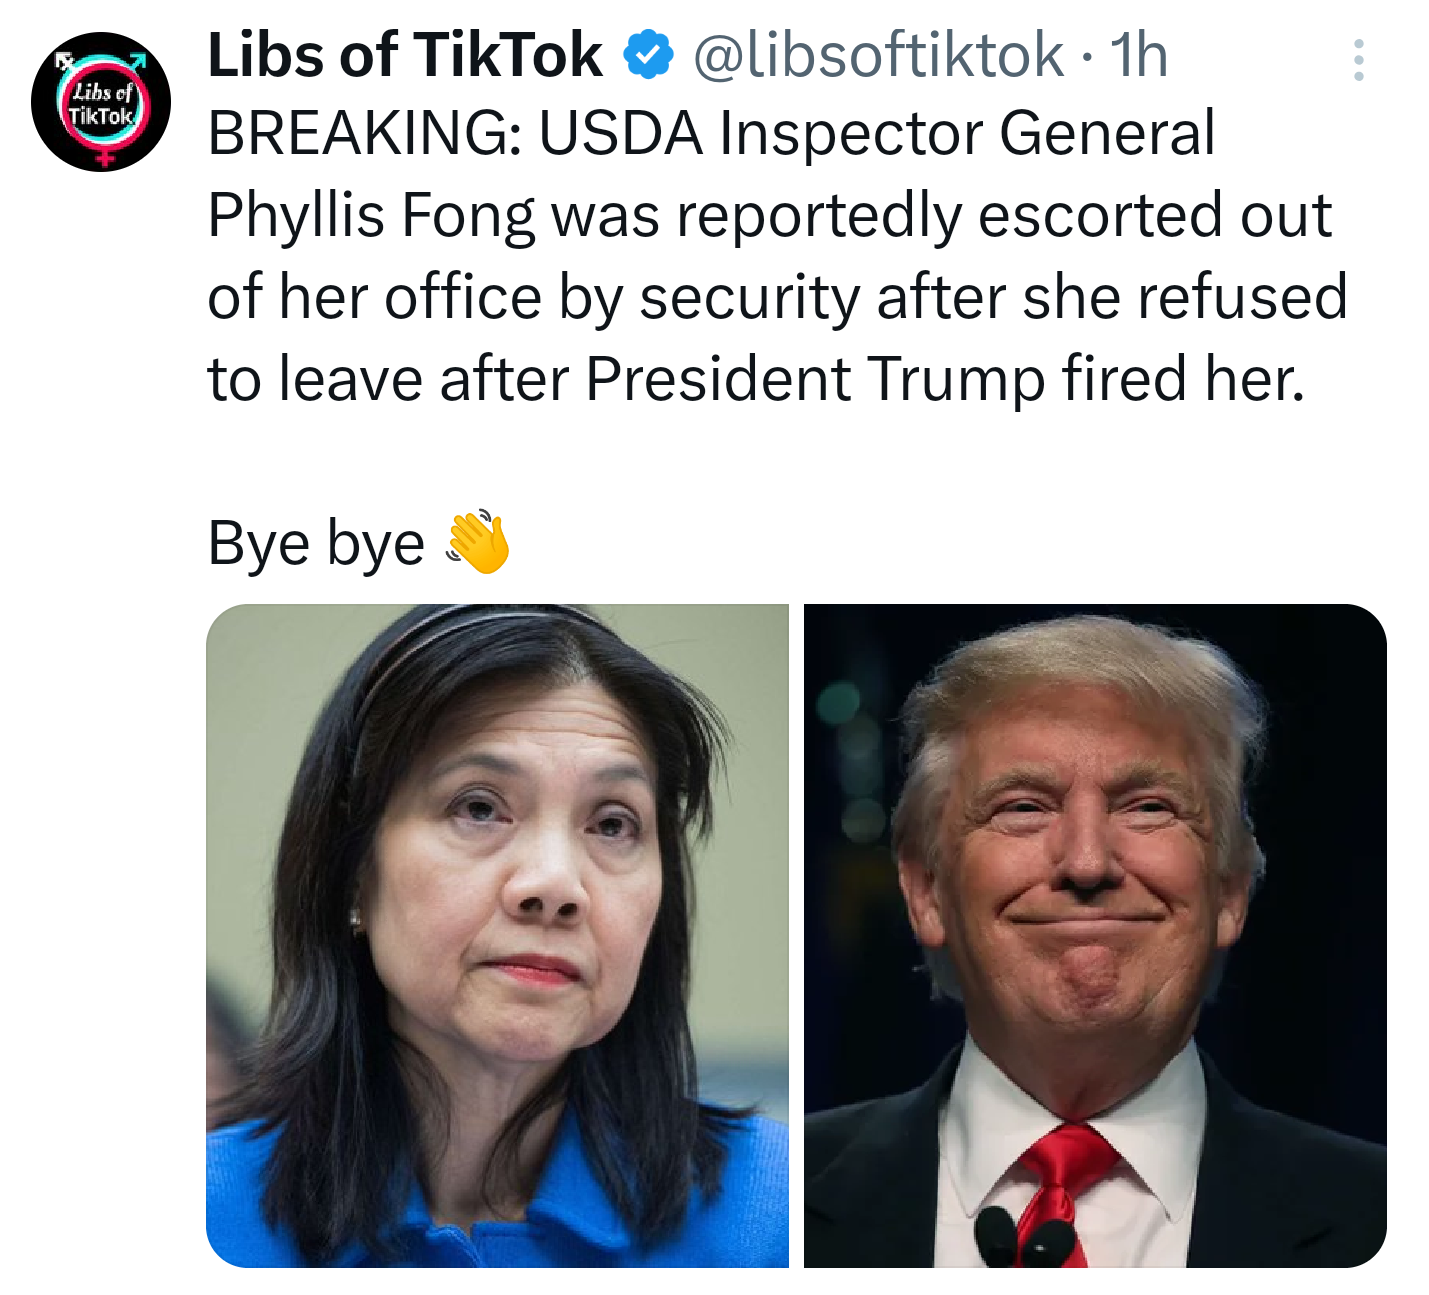The height and width of the screenshot is (1295, 1429).
Task: Open the Libs of TikTok display name
Action: (405, 55)
